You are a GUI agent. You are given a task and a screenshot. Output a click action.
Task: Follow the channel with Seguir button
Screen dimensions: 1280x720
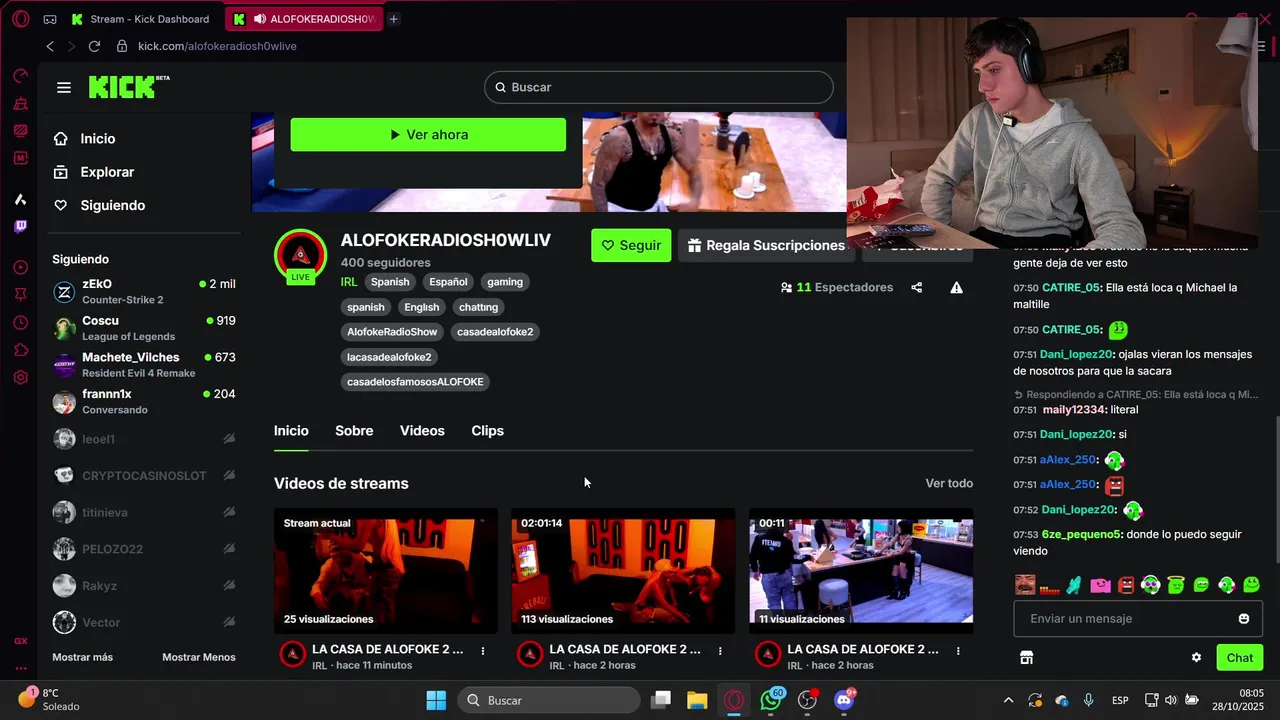pyautogui.click(x=631, y=245)
